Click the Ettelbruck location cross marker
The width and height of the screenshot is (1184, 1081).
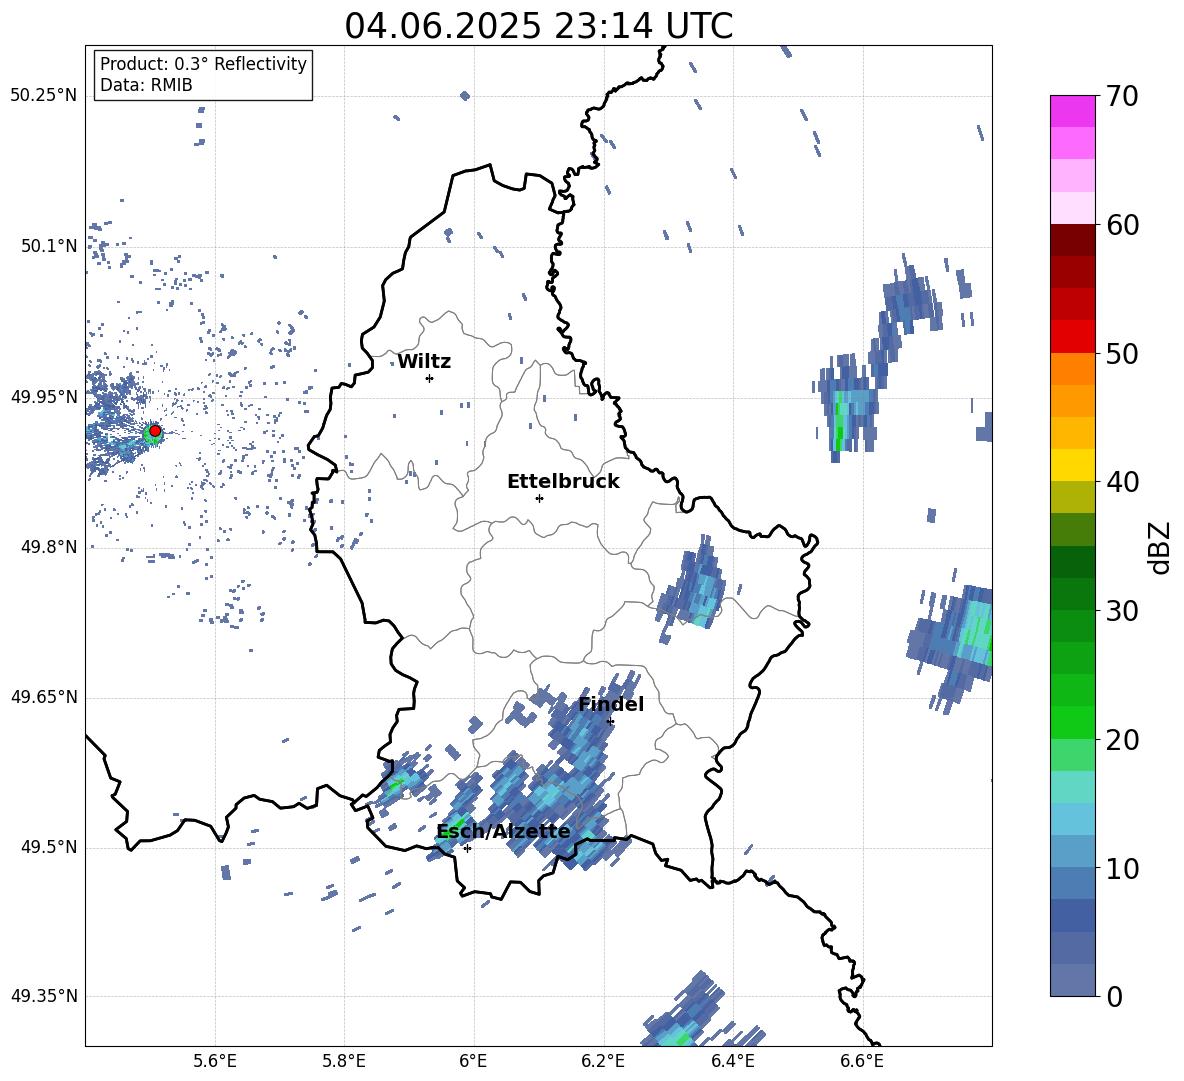[539, 498]
